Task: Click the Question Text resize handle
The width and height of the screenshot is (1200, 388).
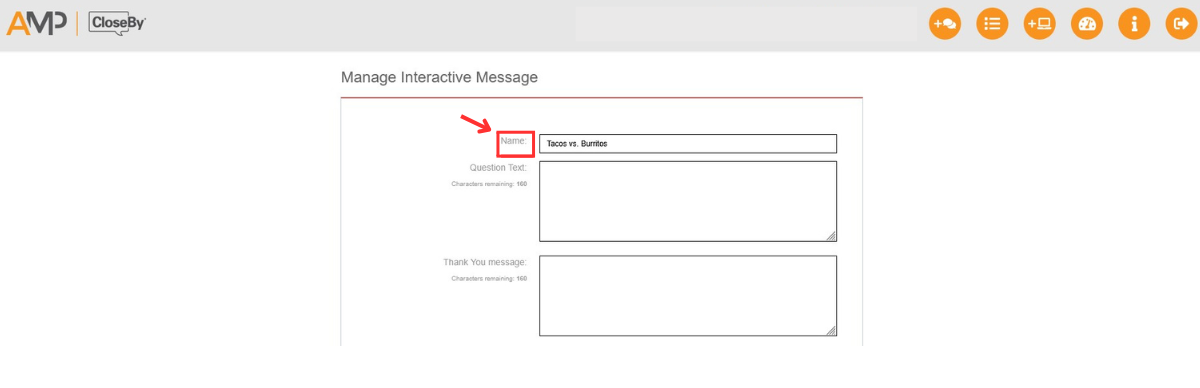Action: click(x=831, y=235)
